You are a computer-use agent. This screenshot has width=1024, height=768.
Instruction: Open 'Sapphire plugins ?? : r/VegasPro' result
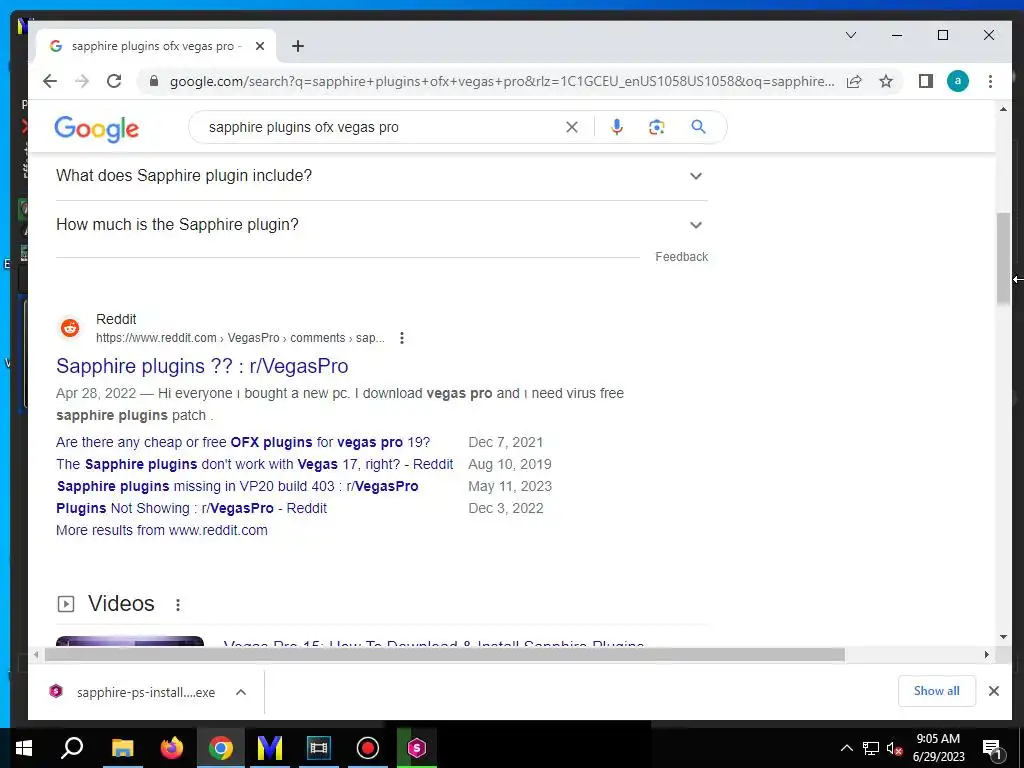(x=202, y=366)
